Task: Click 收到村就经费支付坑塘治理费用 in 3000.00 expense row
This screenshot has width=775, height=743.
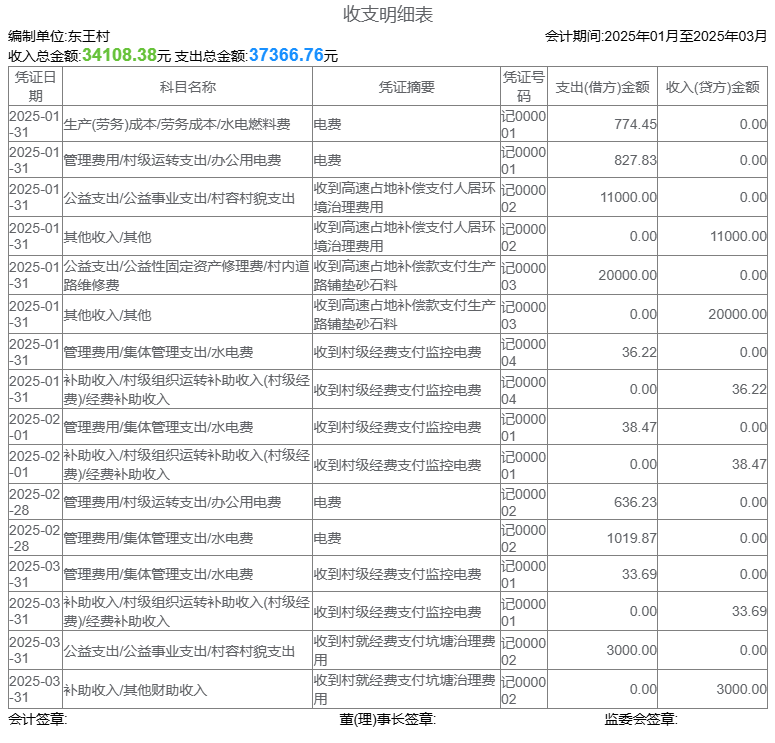Action: 404,651
